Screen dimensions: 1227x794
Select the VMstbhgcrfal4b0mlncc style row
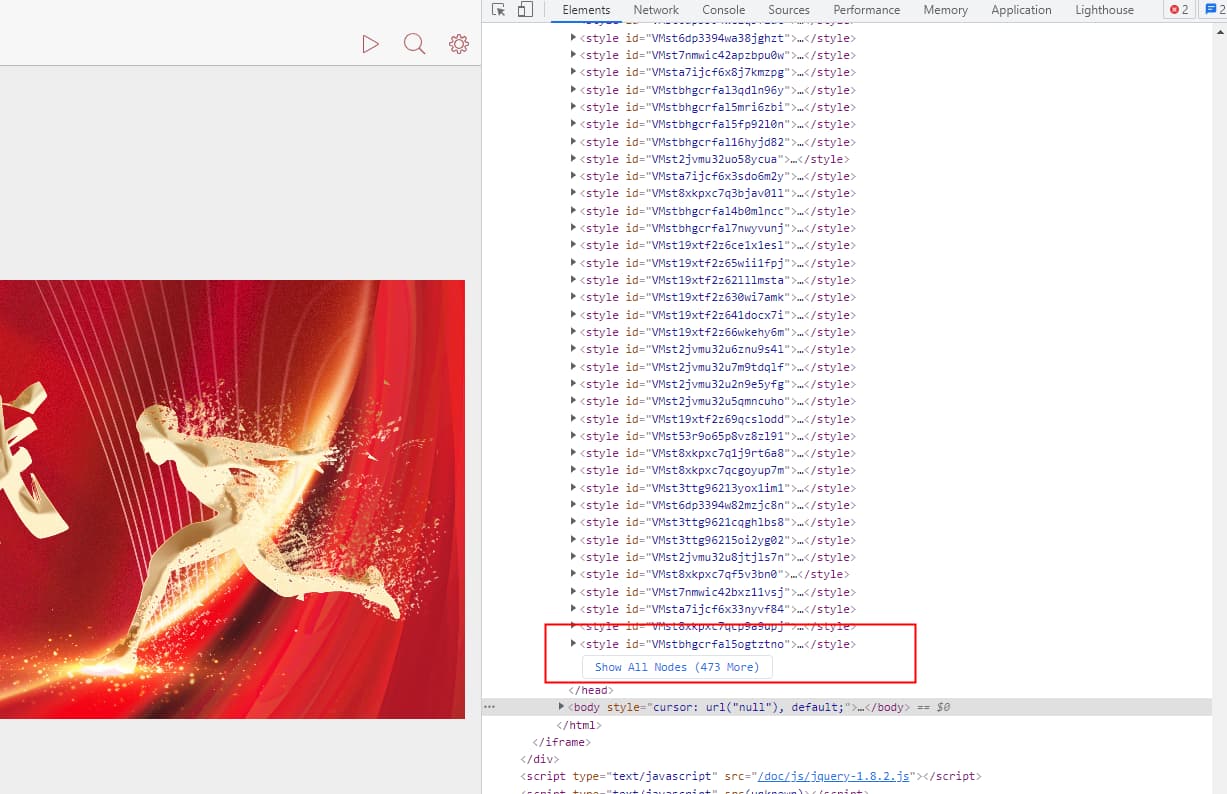tap(716, 211)
